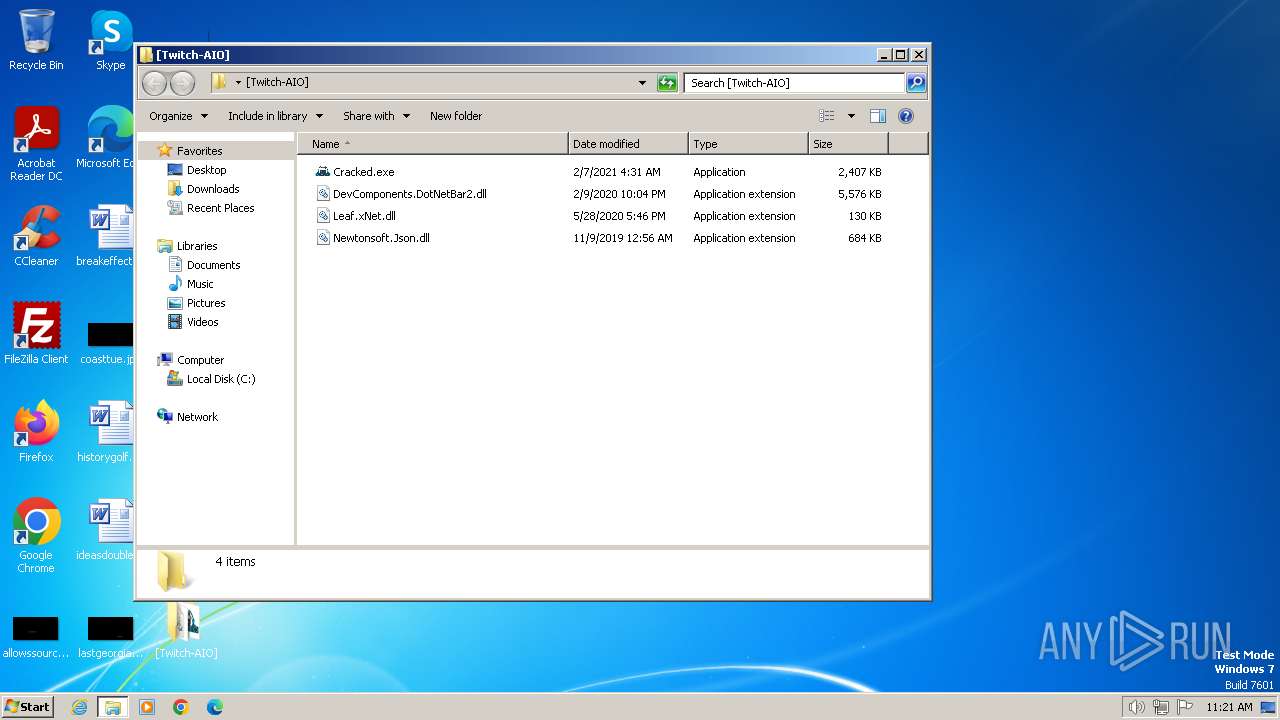The height and width of the screenshot is (720, 1280).
Task: Launch Windows Media Player from taskbar
Action: [147, 707]
